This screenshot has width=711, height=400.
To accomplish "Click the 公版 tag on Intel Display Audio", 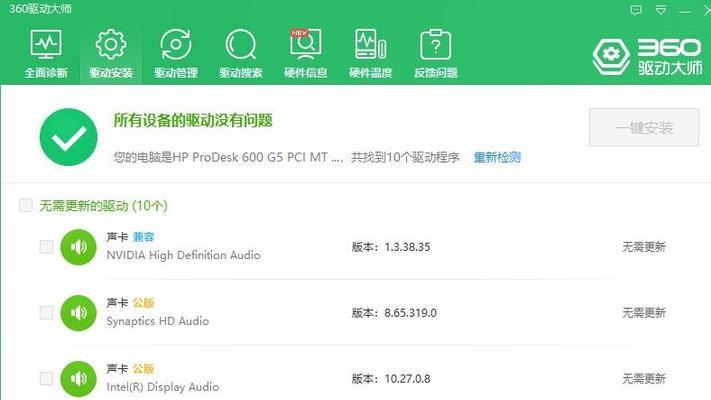I will click(x=144, y=369).
